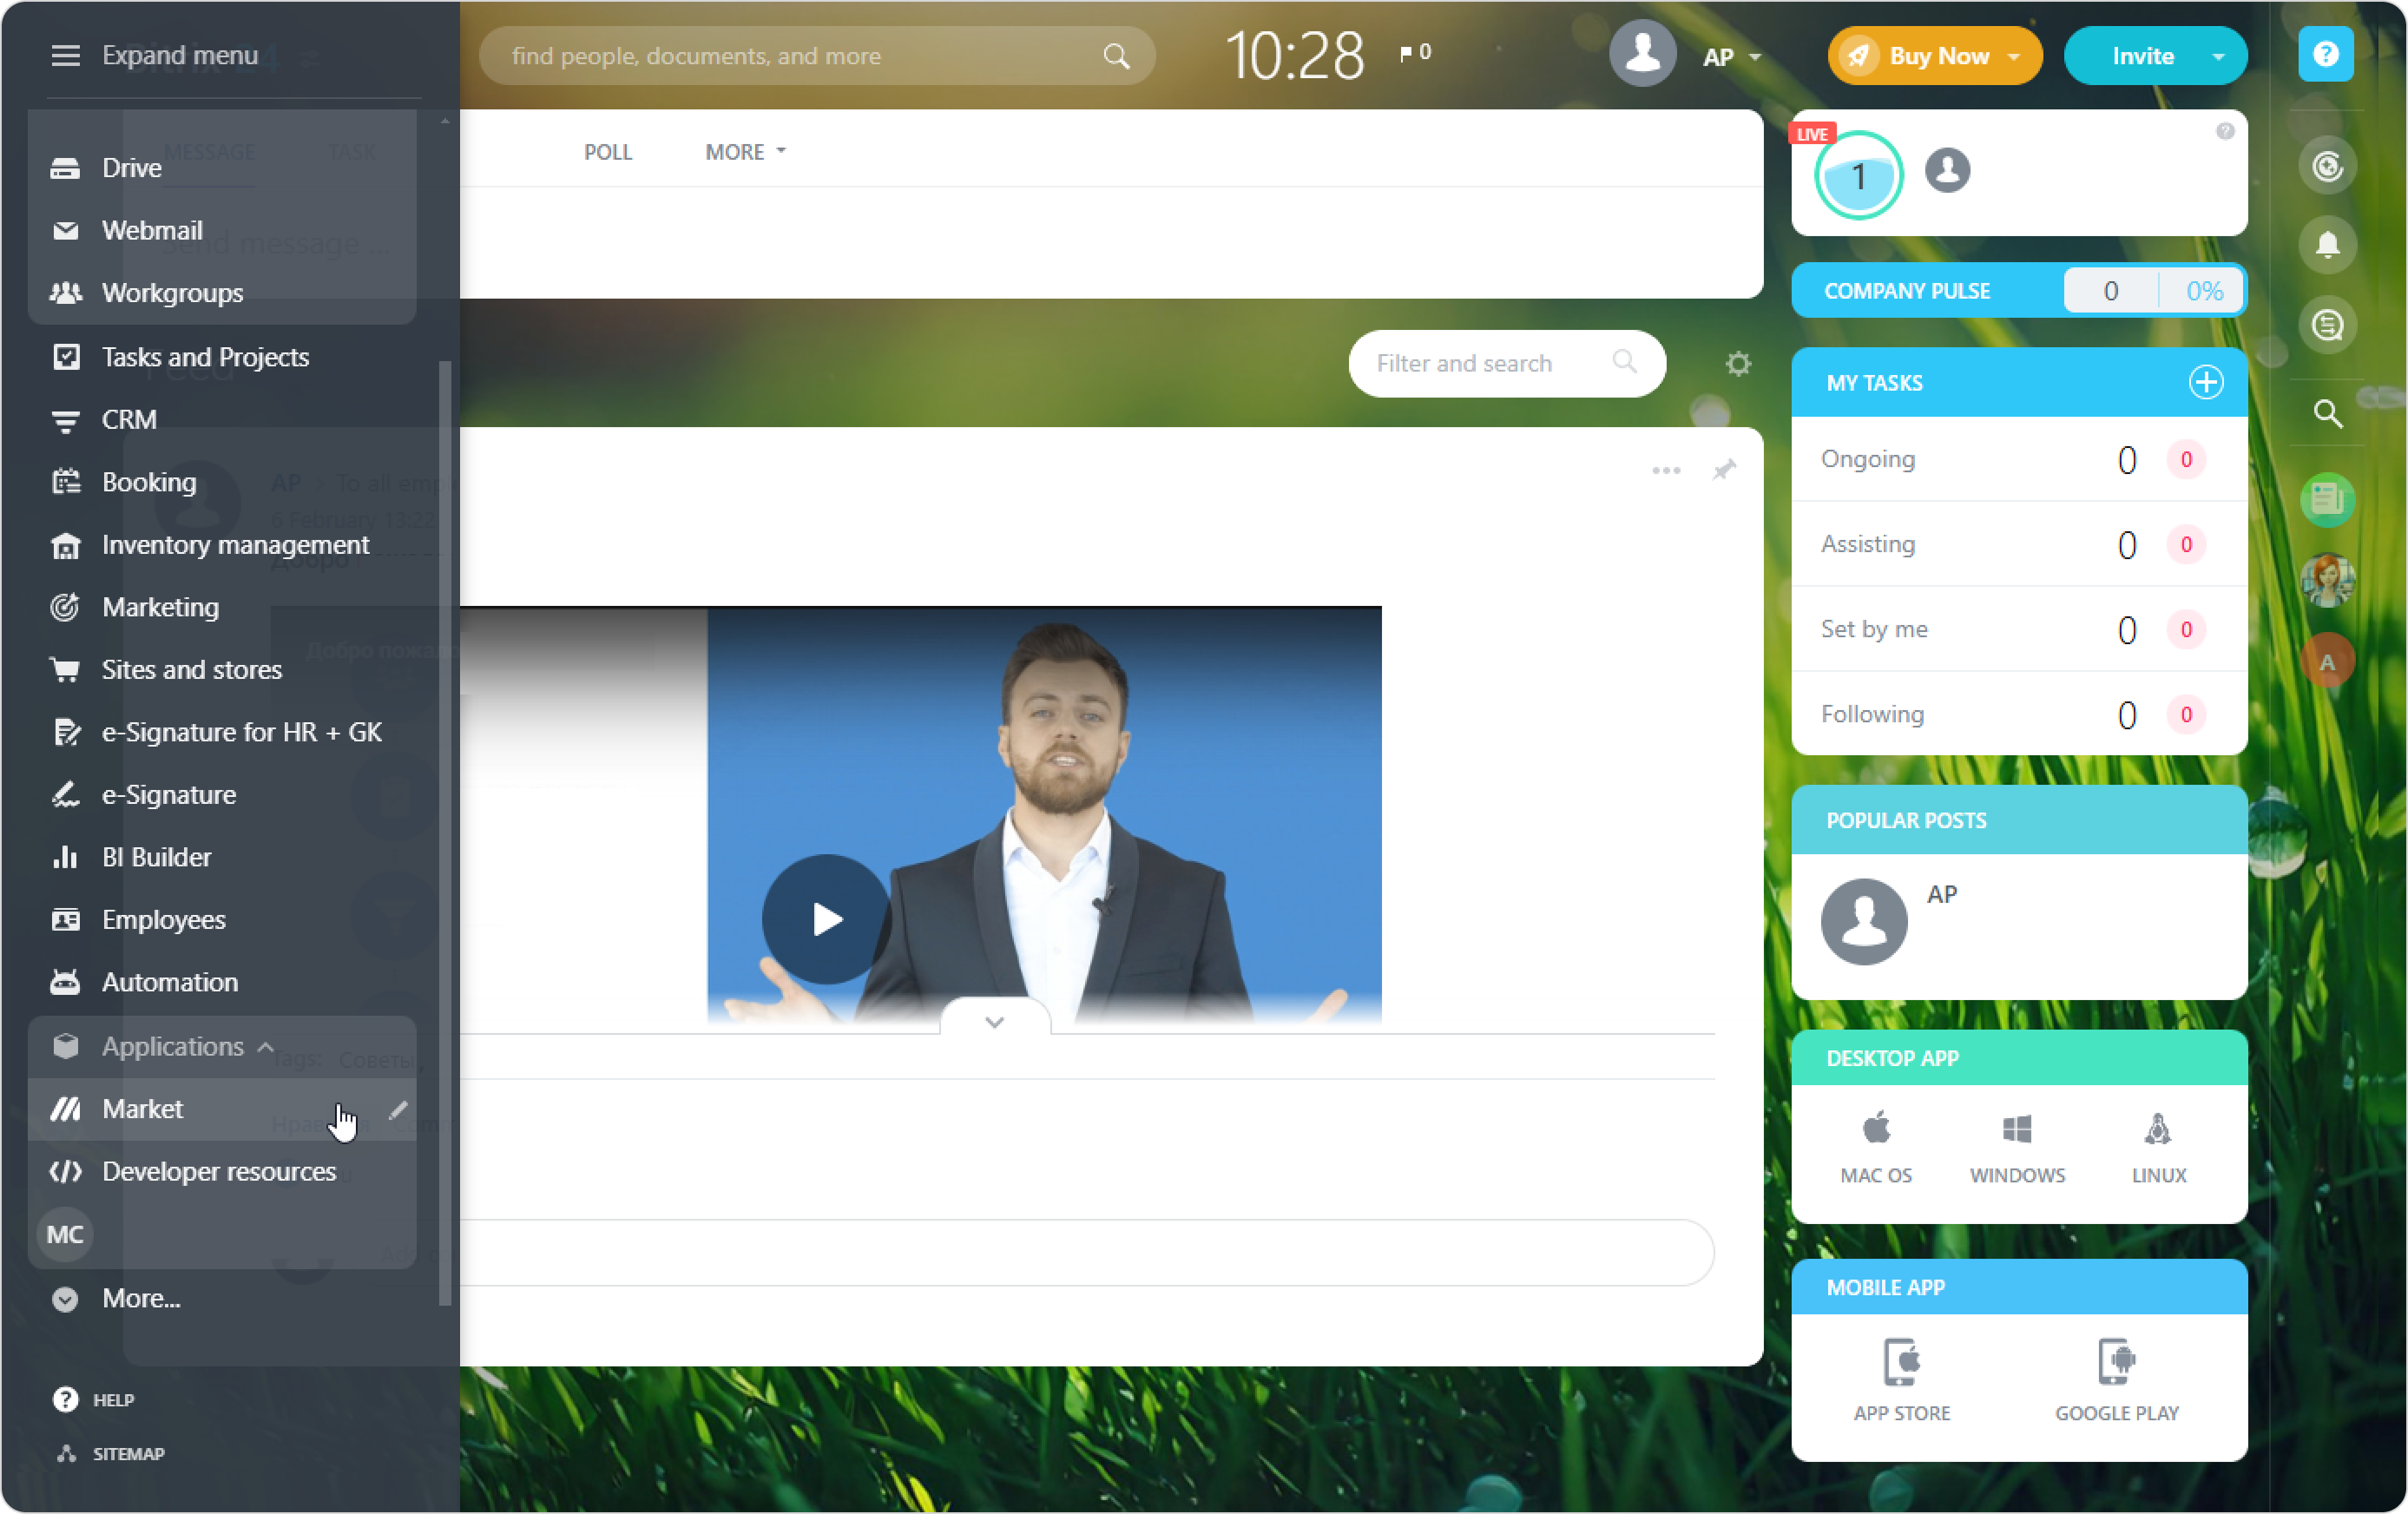Image resolution: width=2408 pixels, height=1514 pixels.
Task: Click the notifications bell icon
Action: [x=2326, y=245]
